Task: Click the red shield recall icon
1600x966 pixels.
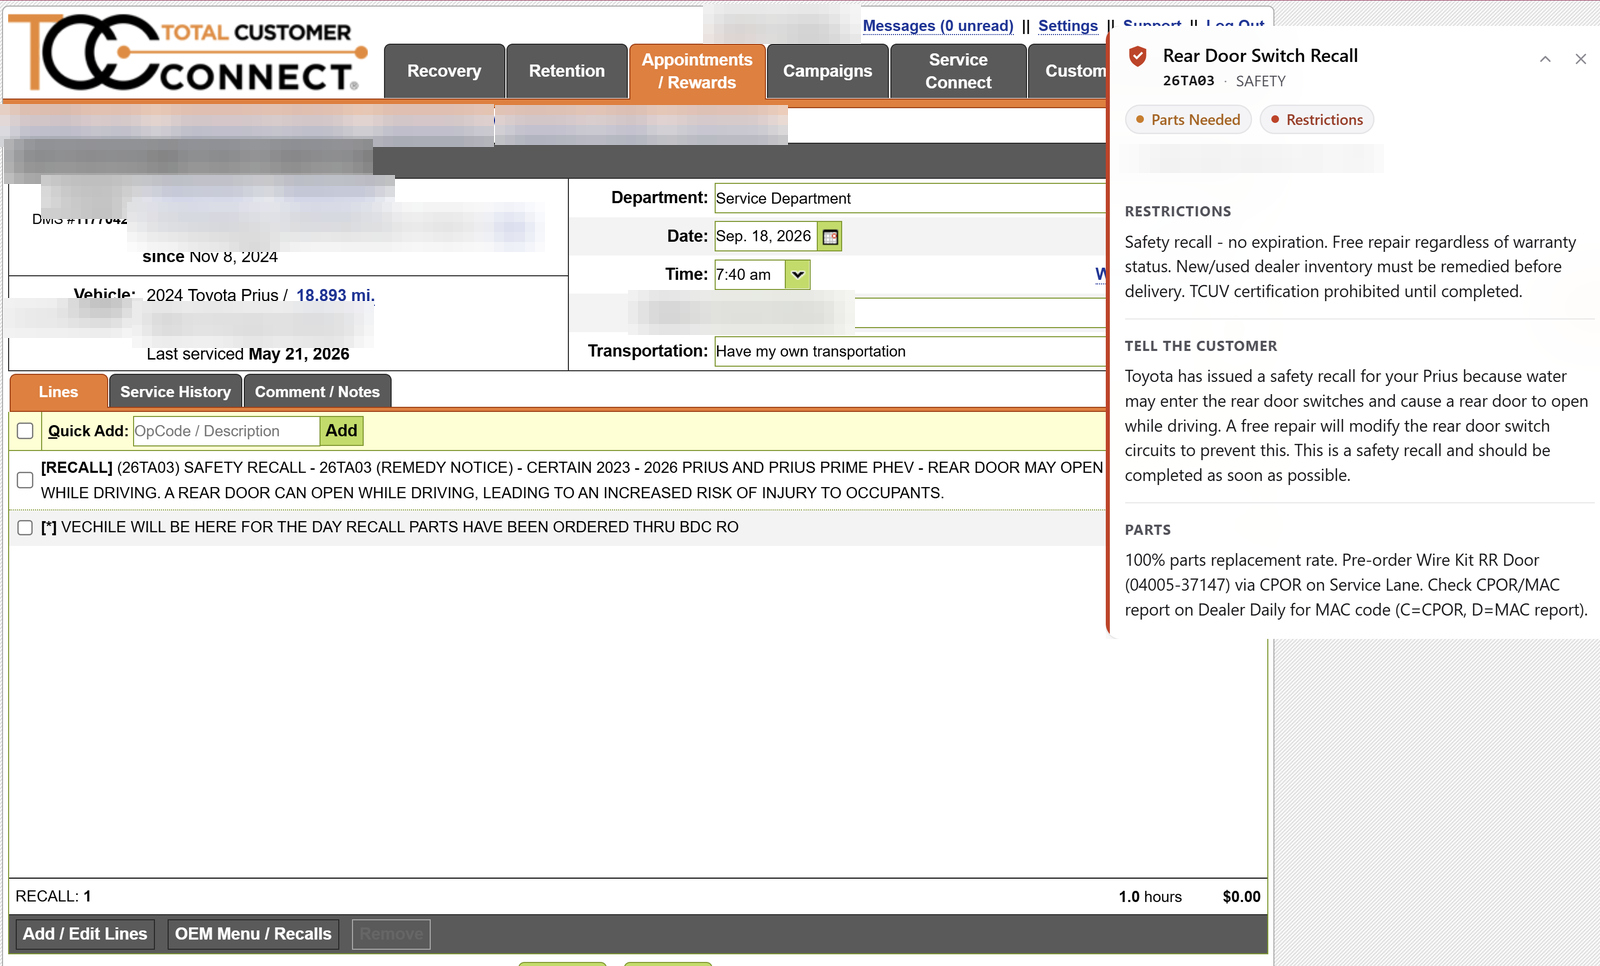Action: tap(1138, 57)
